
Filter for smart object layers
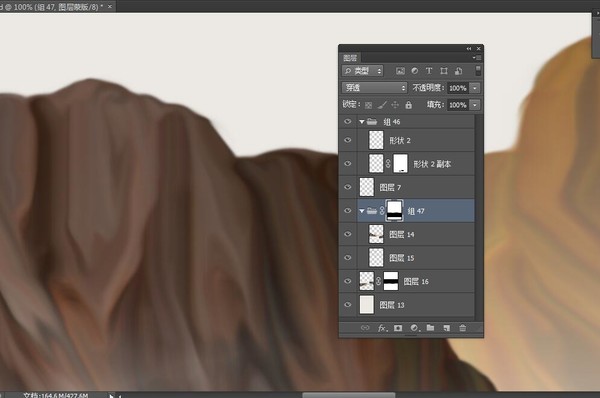point(458,71)
